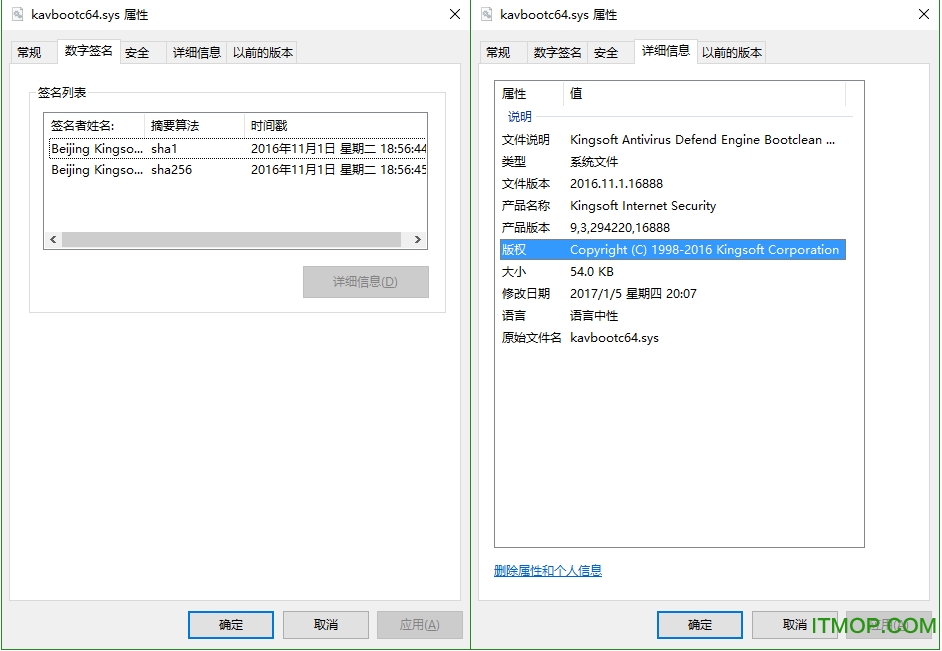Click 摘要算法 column header
Screen dimensions: 942x651
(195, 126)
